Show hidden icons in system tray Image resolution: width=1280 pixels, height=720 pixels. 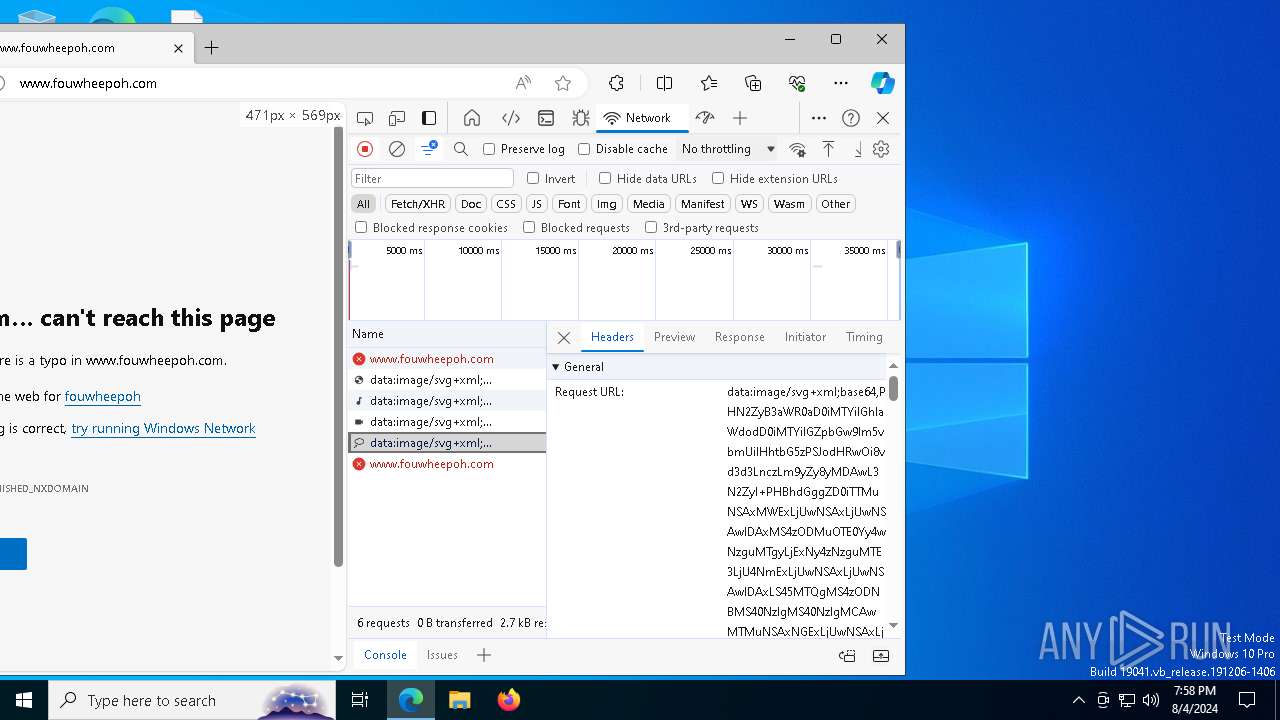point(1078,700)
